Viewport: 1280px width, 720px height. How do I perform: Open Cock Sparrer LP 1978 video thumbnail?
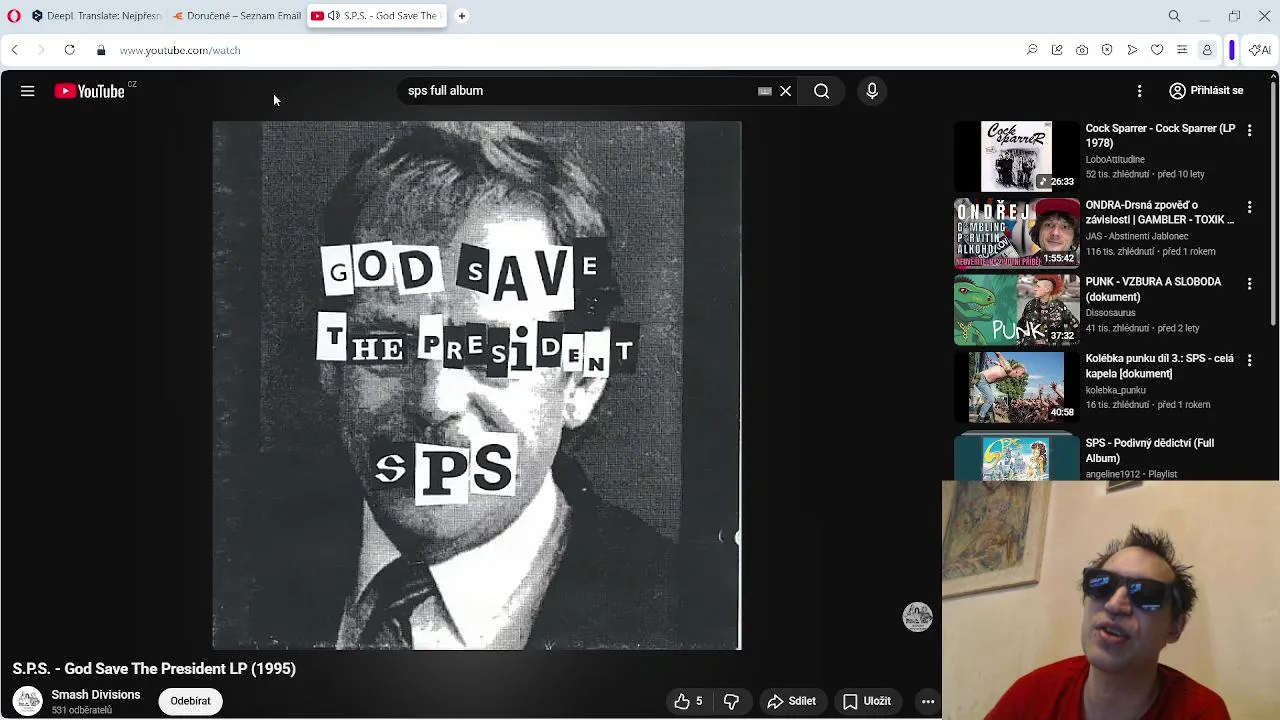(x=1016, y=156)
